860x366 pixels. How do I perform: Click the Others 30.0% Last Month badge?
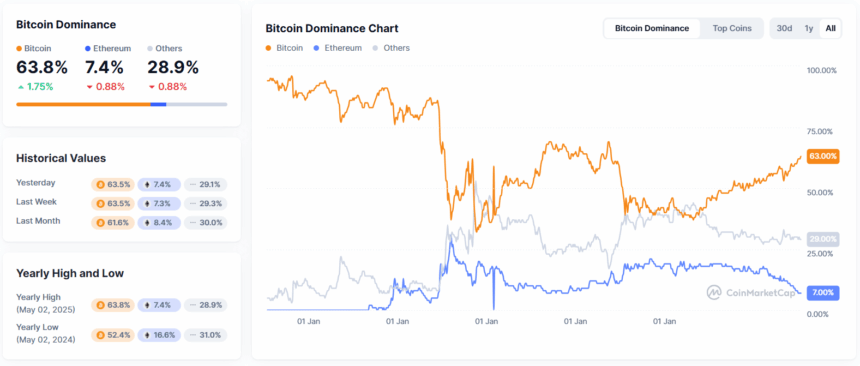pos(205,223)
